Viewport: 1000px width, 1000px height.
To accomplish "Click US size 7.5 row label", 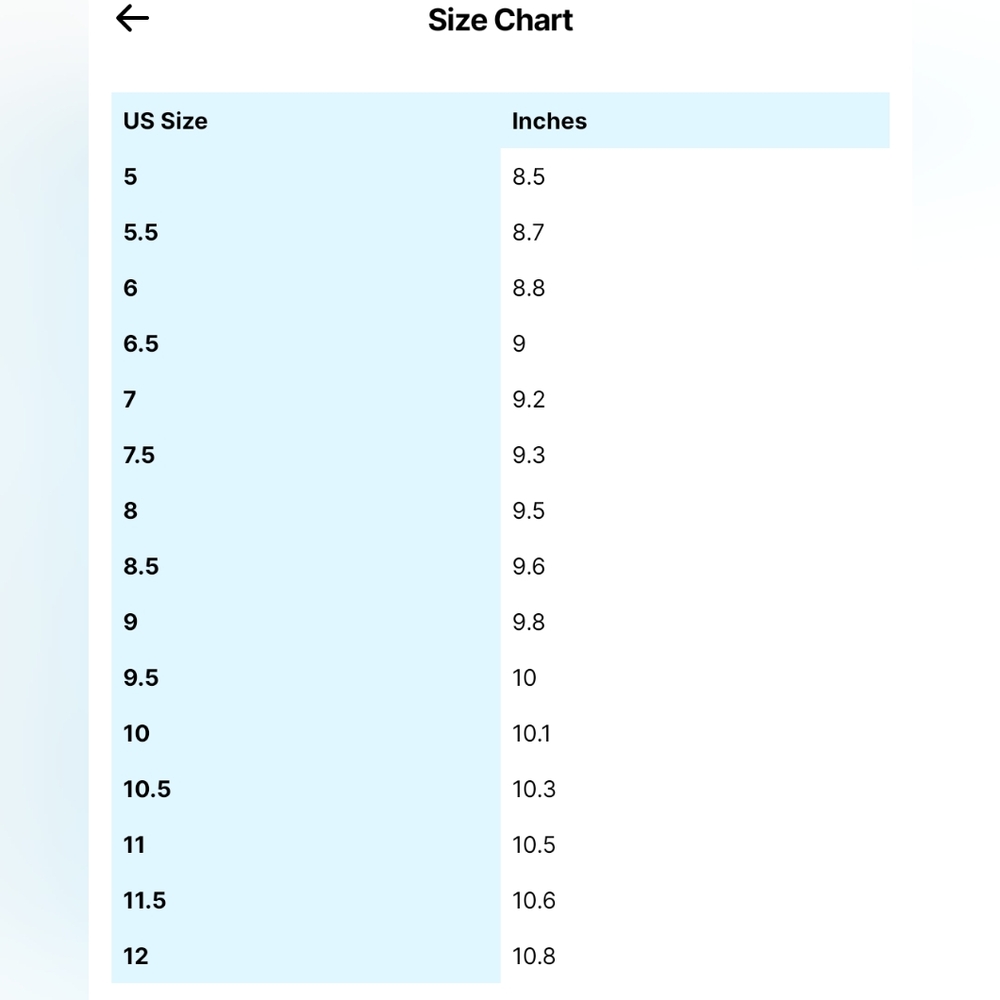I will click(139, 455).
